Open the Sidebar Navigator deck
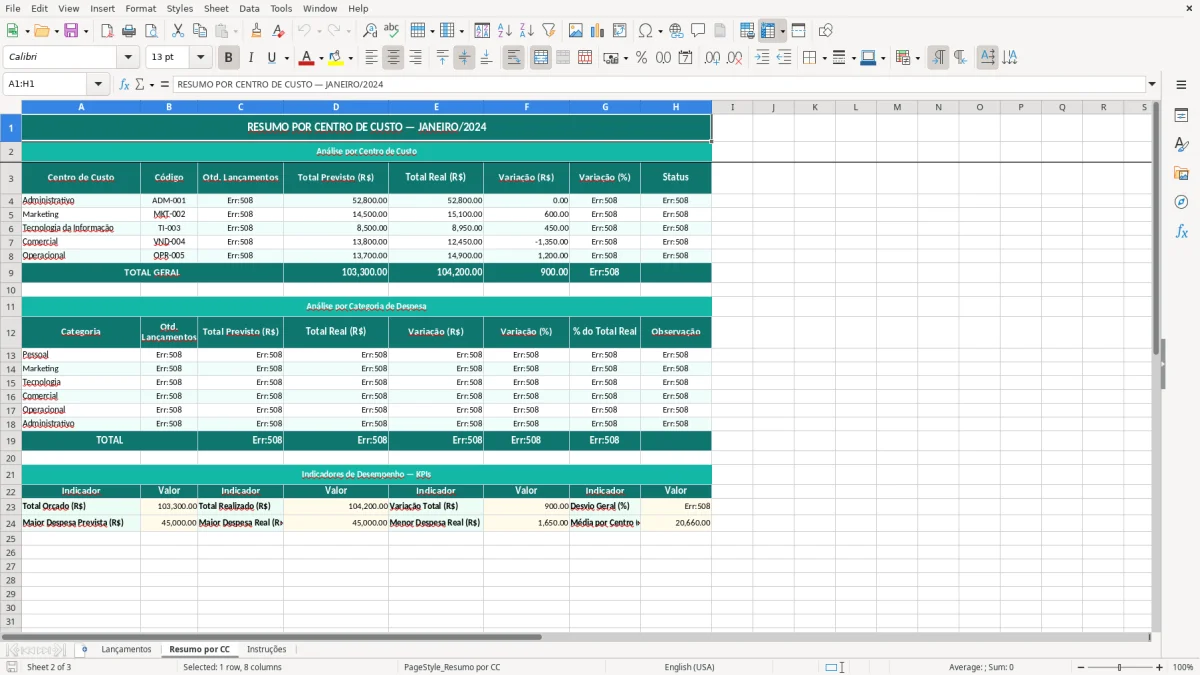 click(1181, 202)
